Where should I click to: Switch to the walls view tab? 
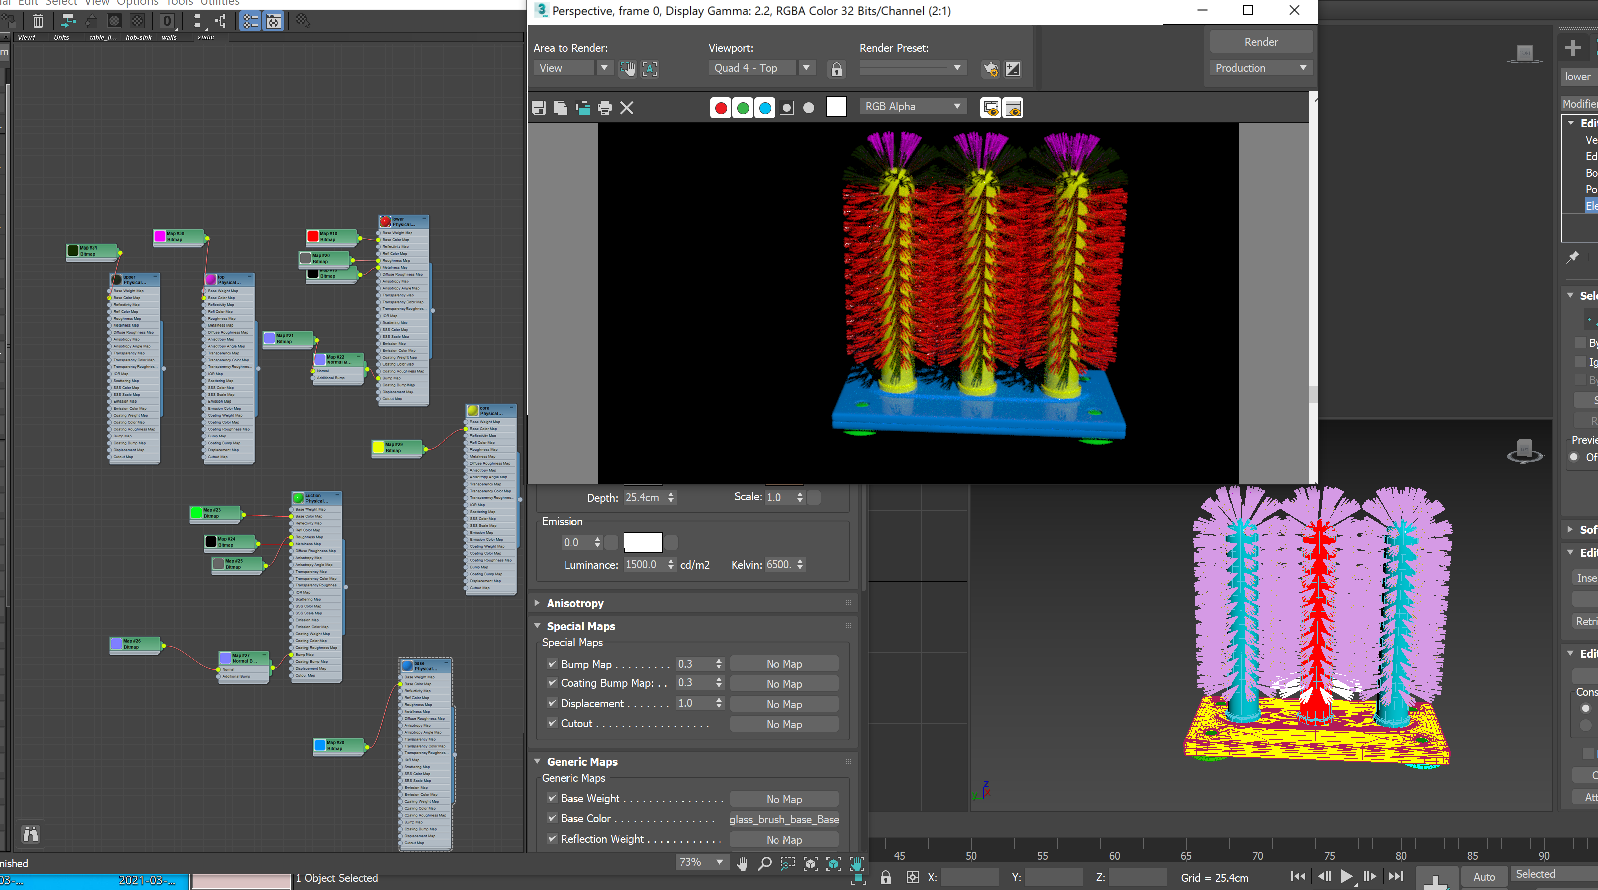click(169, 37)
